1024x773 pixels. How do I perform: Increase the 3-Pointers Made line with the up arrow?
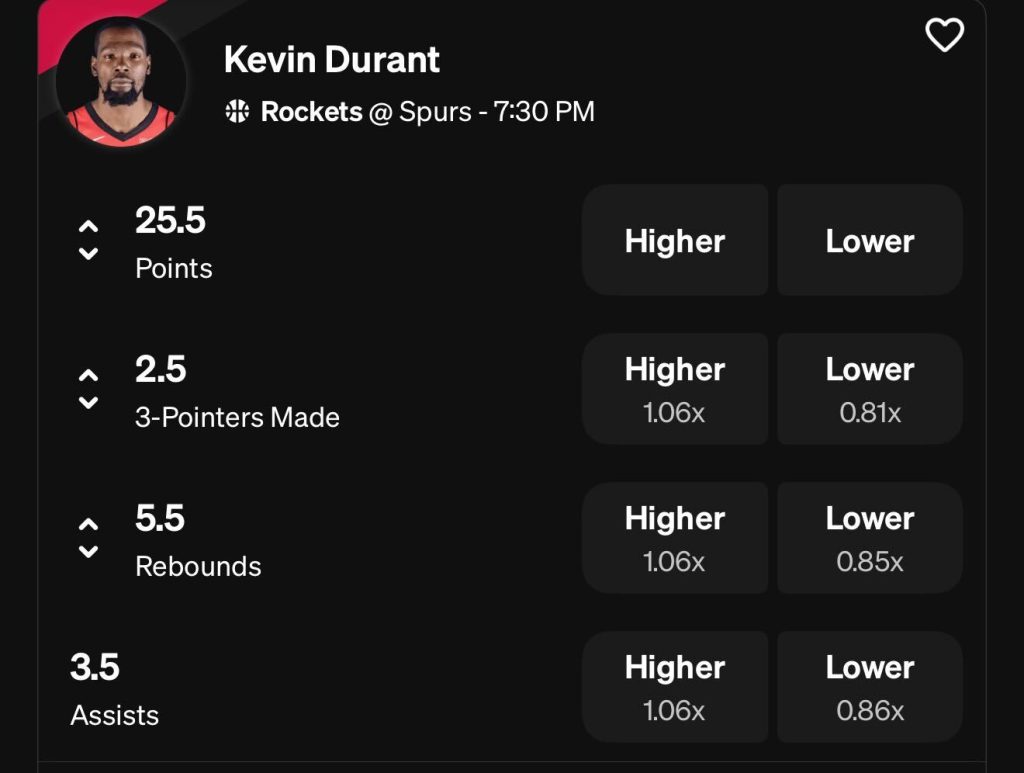pyautogui.click(x=88, y=373)
